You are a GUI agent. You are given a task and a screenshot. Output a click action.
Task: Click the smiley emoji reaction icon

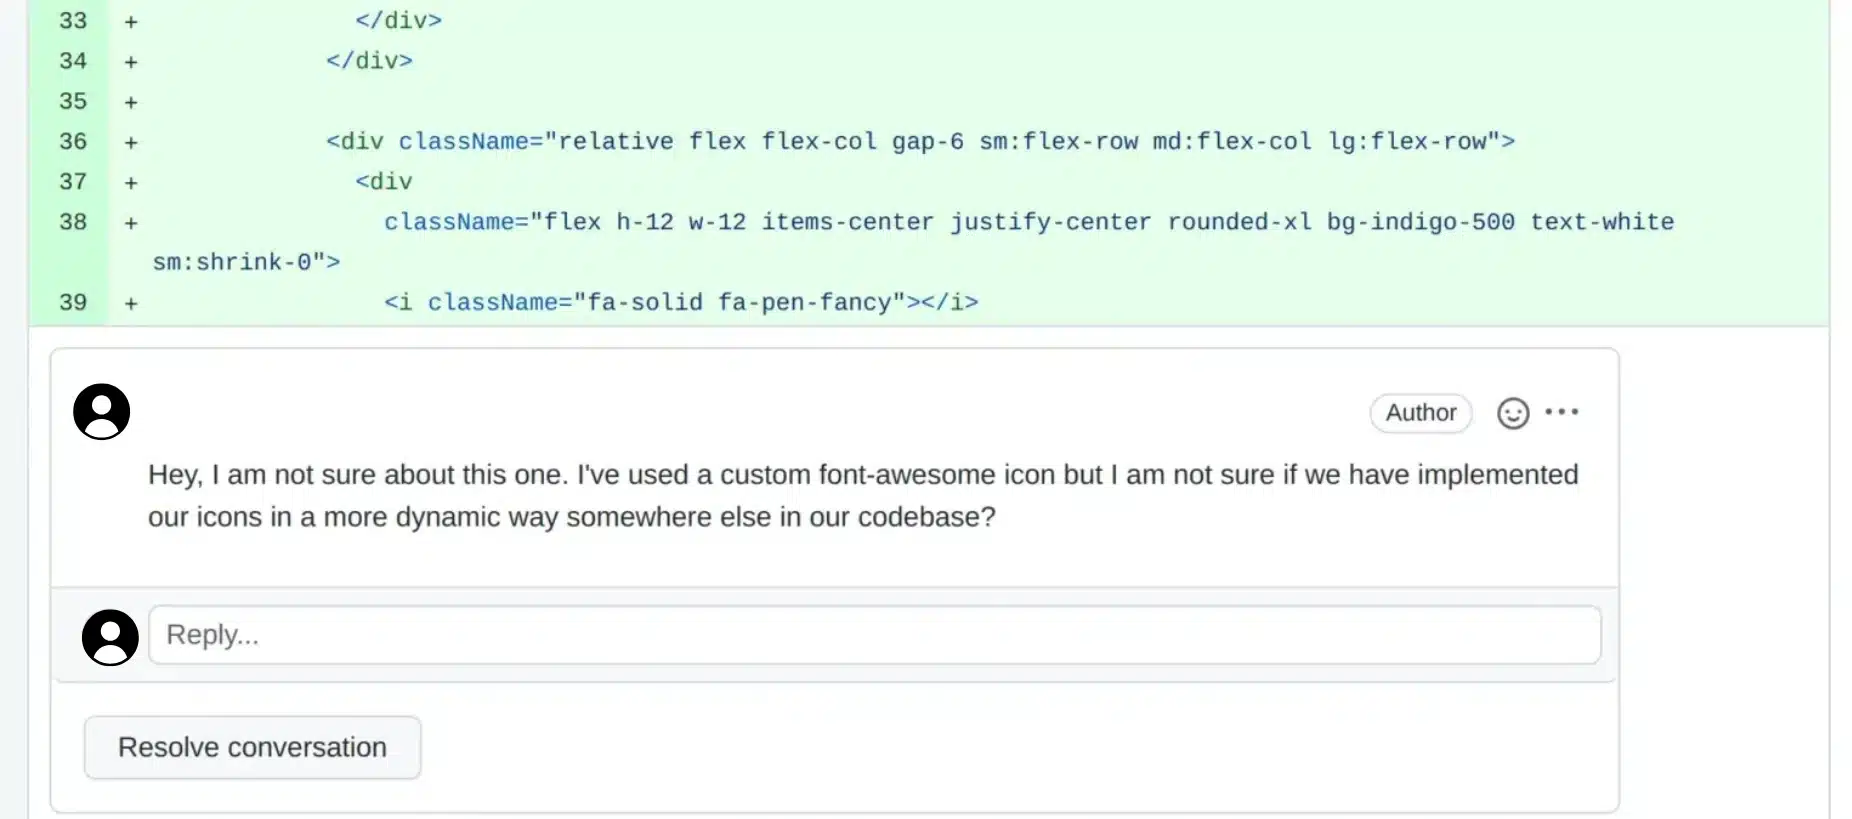(1513, 412)
